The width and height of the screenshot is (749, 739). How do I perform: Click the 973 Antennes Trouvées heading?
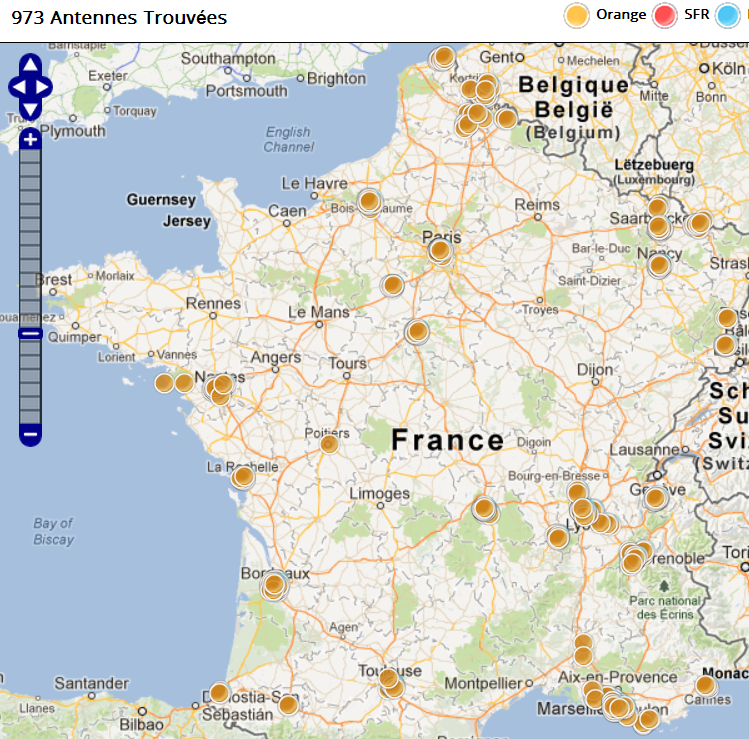click(119, 18)
